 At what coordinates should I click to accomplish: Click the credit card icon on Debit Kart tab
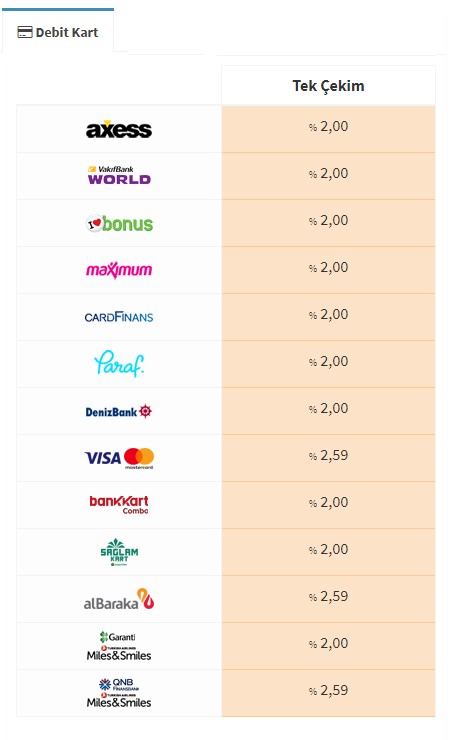click(25, 32)
